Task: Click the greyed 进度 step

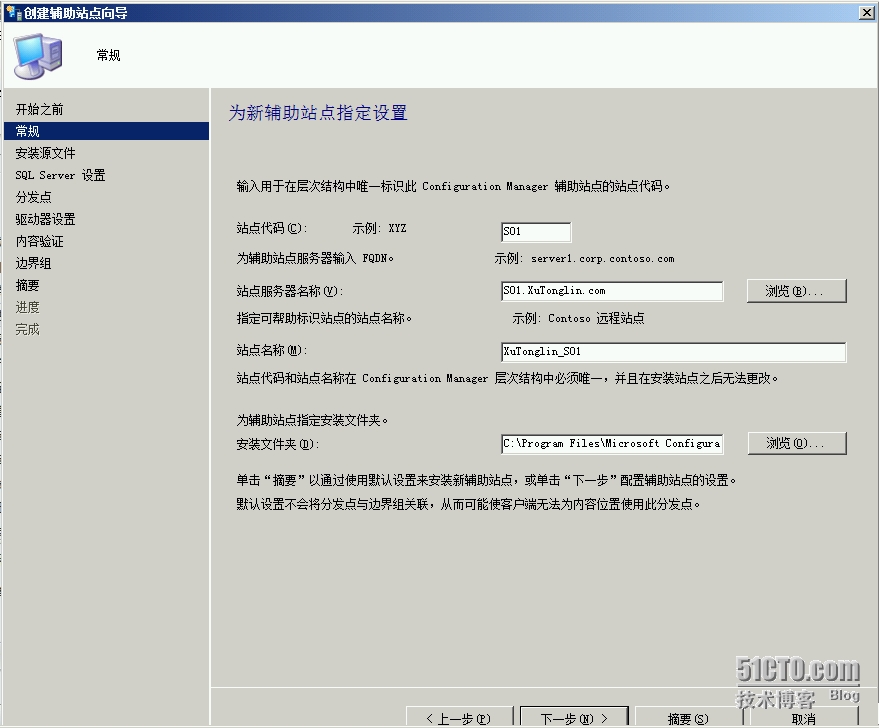Action: click(27, 307)
